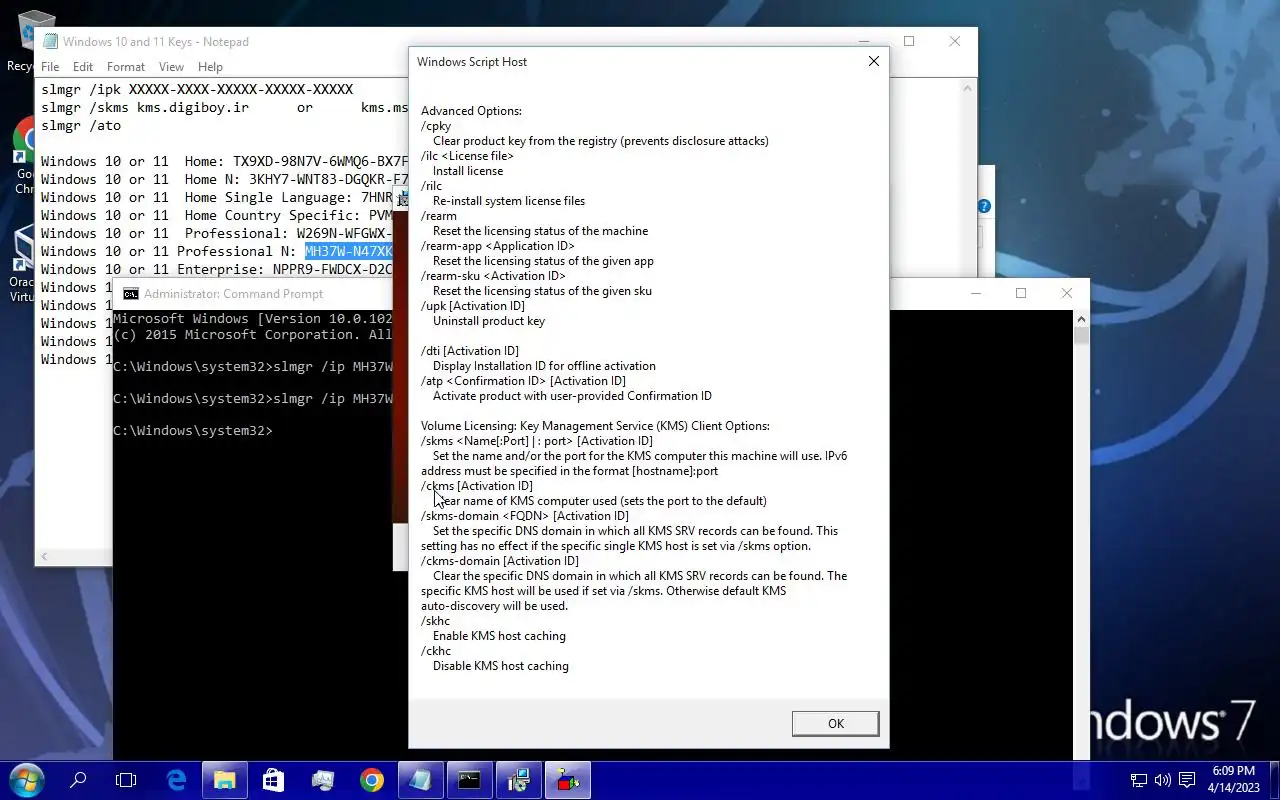The width and height of the screenshot is (1280, 800).
Task: Click 'slmgr /ipk XXXXX' line in Notepad
Action: point(197,89)
